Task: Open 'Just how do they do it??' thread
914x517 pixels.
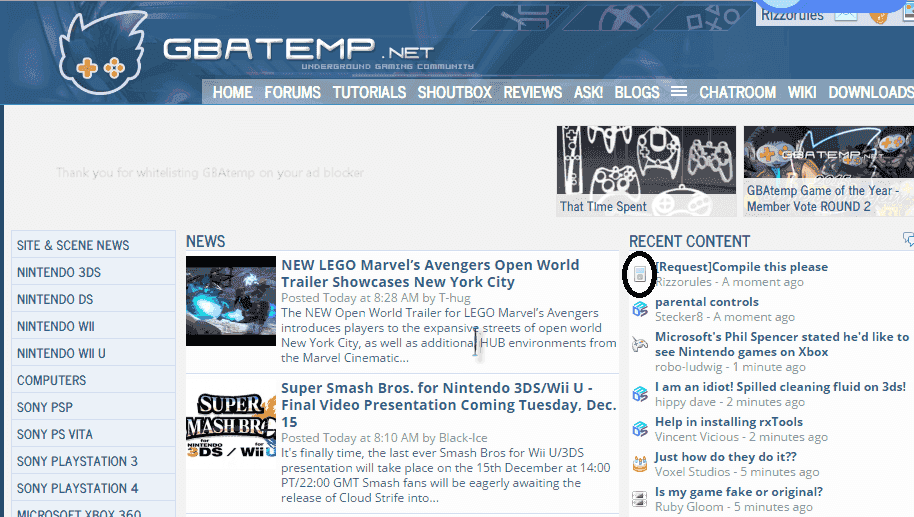Action: pos(726,456)
